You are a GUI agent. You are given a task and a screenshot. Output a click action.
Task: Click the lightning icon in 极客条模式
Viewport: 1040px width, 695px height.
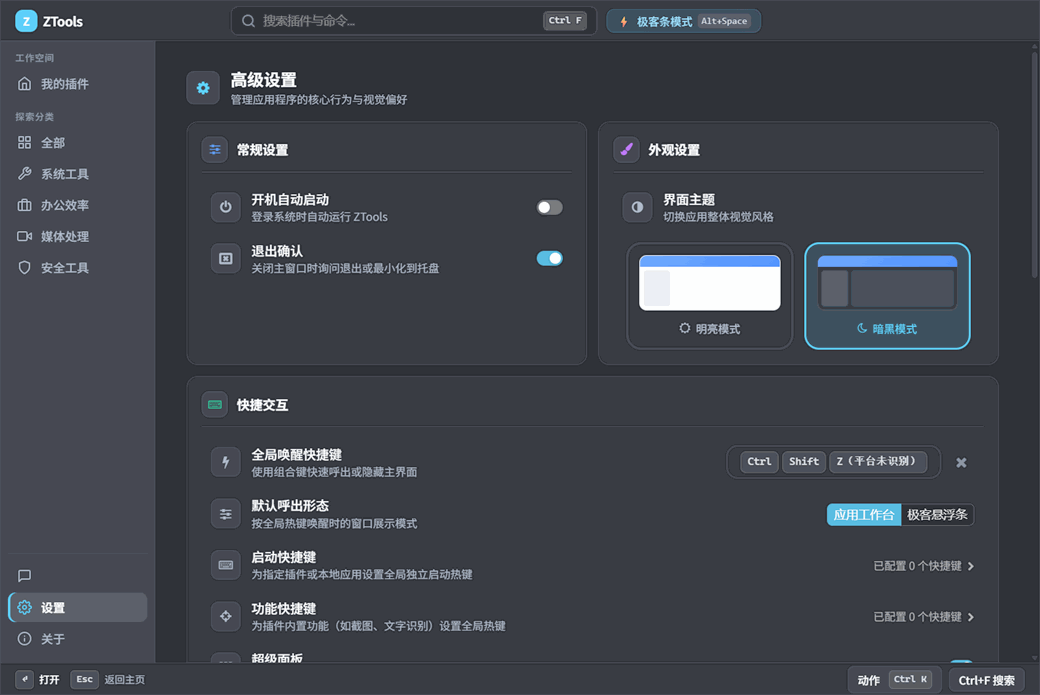623,22
